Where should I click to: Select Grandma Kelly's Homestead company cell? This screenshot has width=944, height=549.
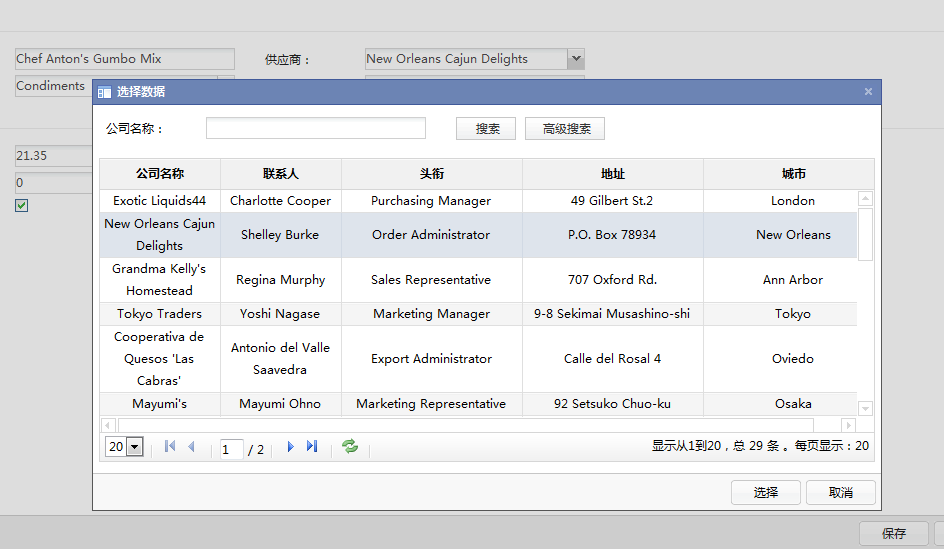160,280
